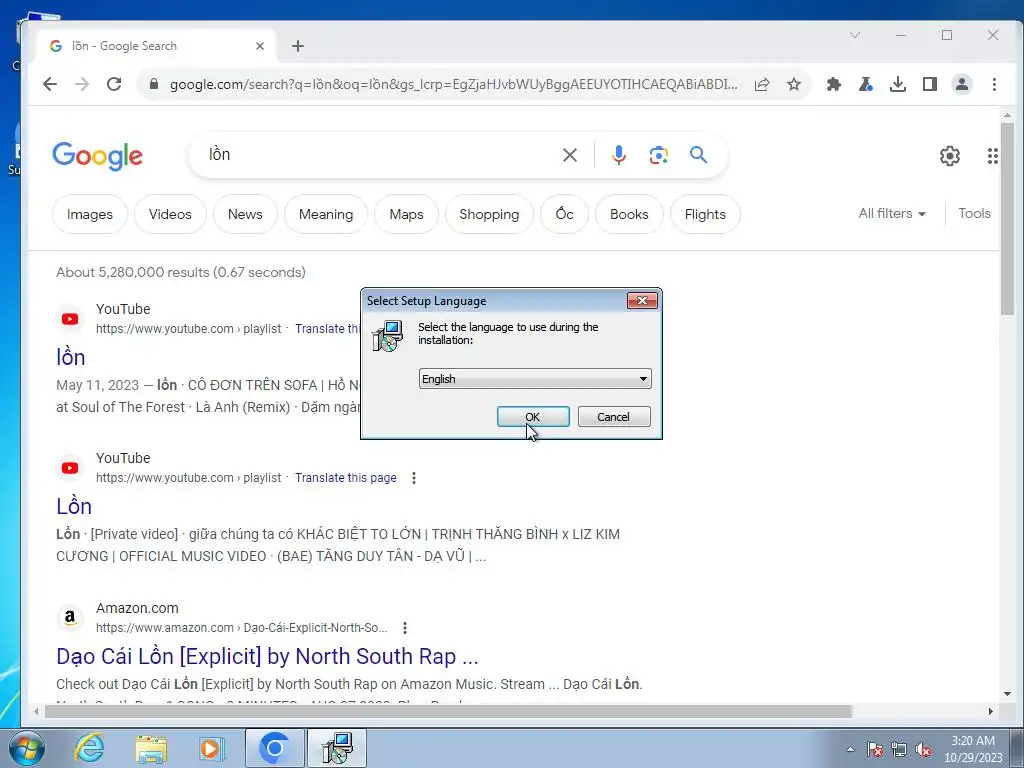Open the 'Lồn' second YouTube result link
The image size is (1024, 768).
74,506
